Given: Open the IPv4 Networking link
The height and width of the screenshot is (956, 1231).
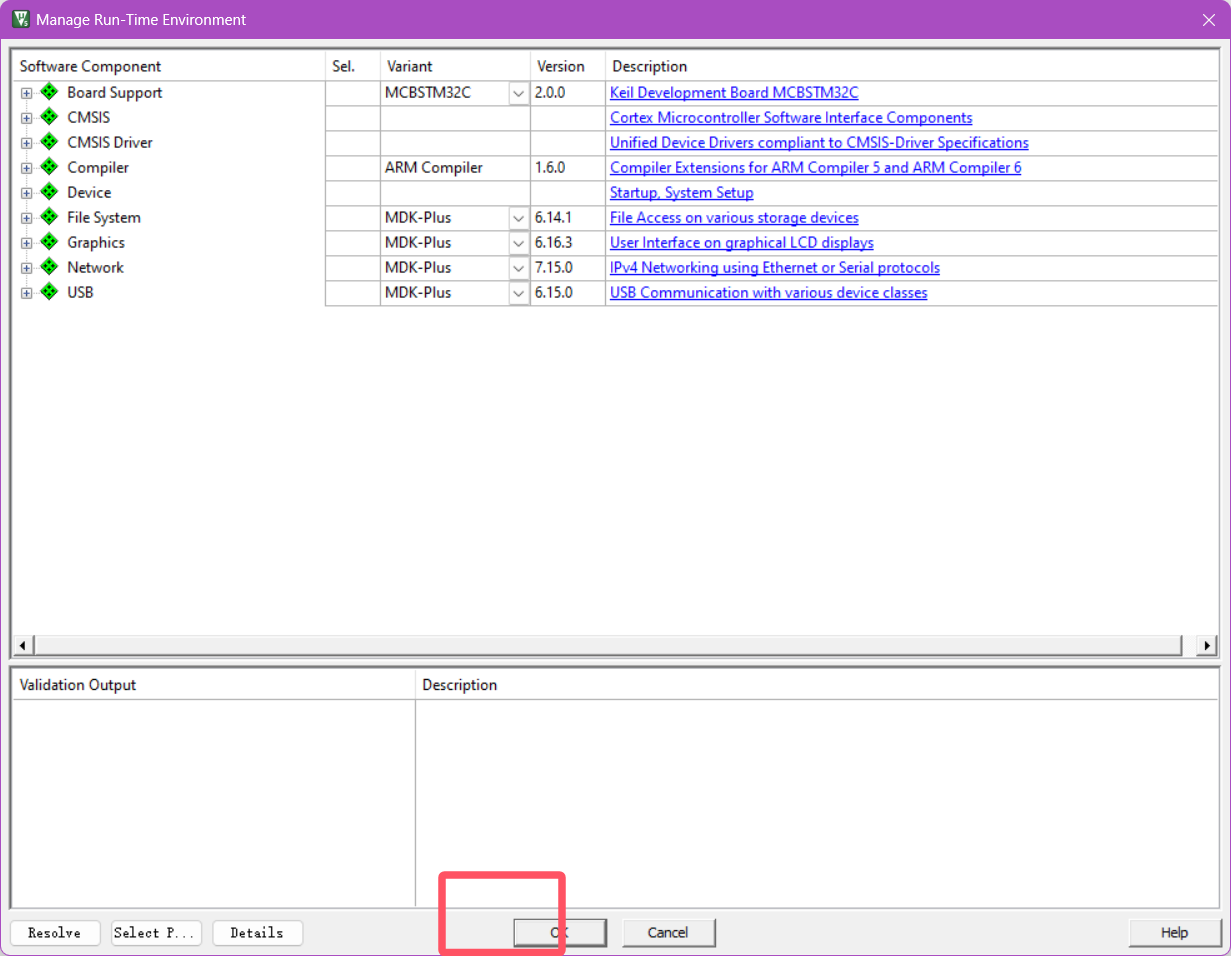Looking at the screenshot, I should pyautogui.click(x=775, y=267).
